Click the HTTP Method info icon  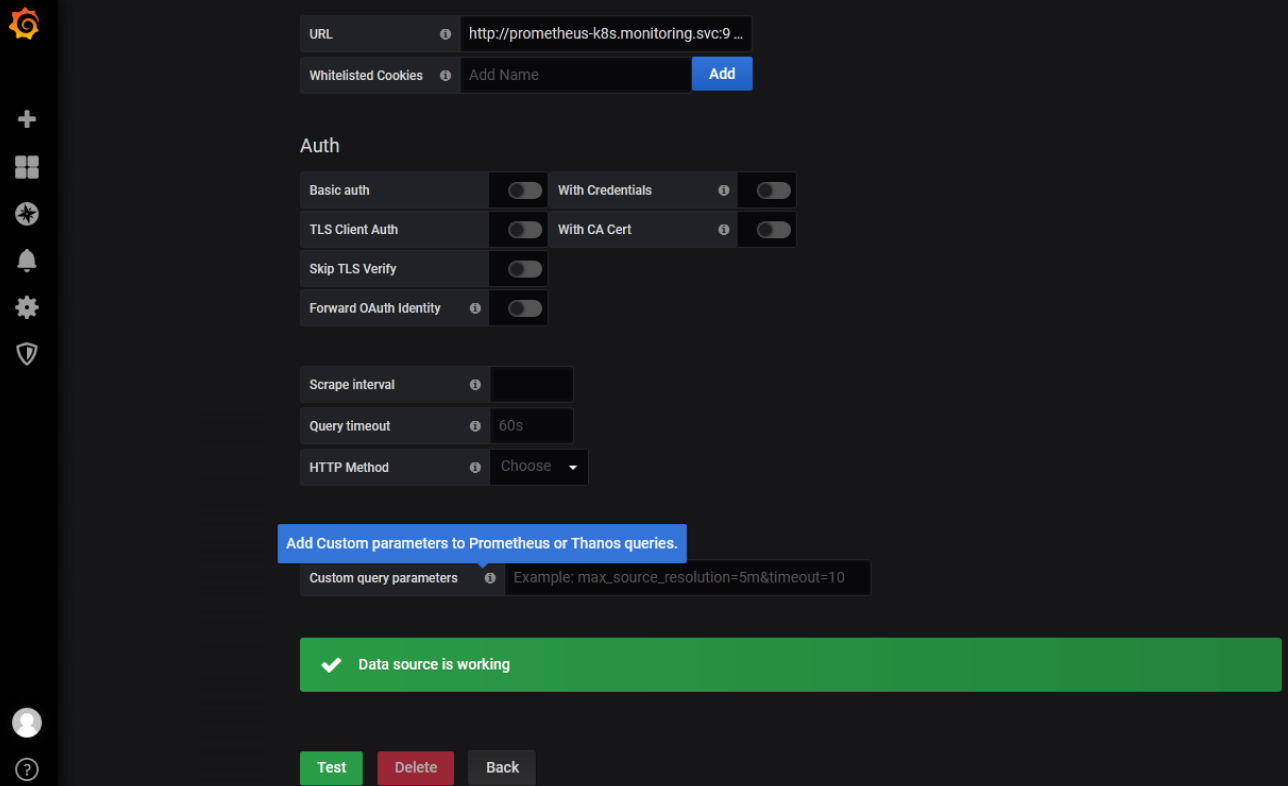point(475,467)
